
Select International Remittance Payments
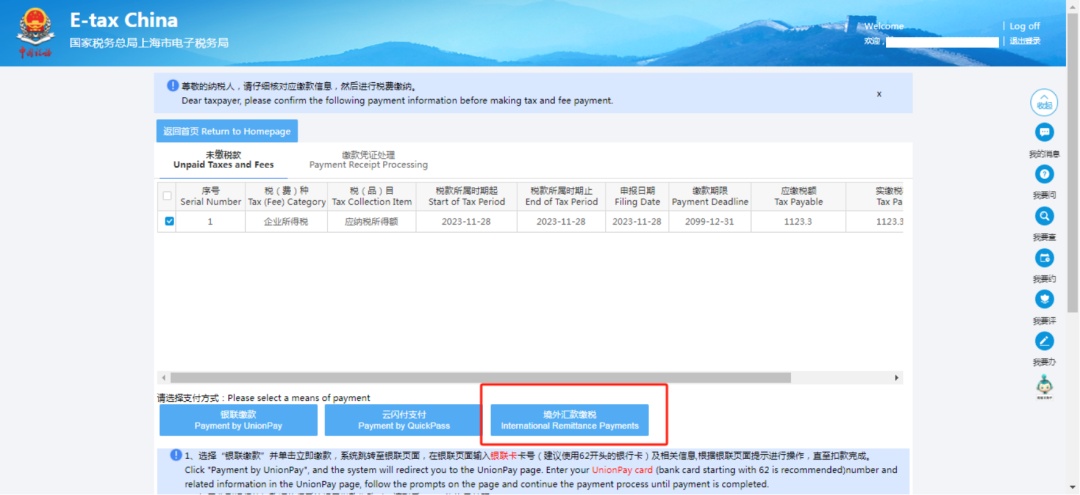569,420
